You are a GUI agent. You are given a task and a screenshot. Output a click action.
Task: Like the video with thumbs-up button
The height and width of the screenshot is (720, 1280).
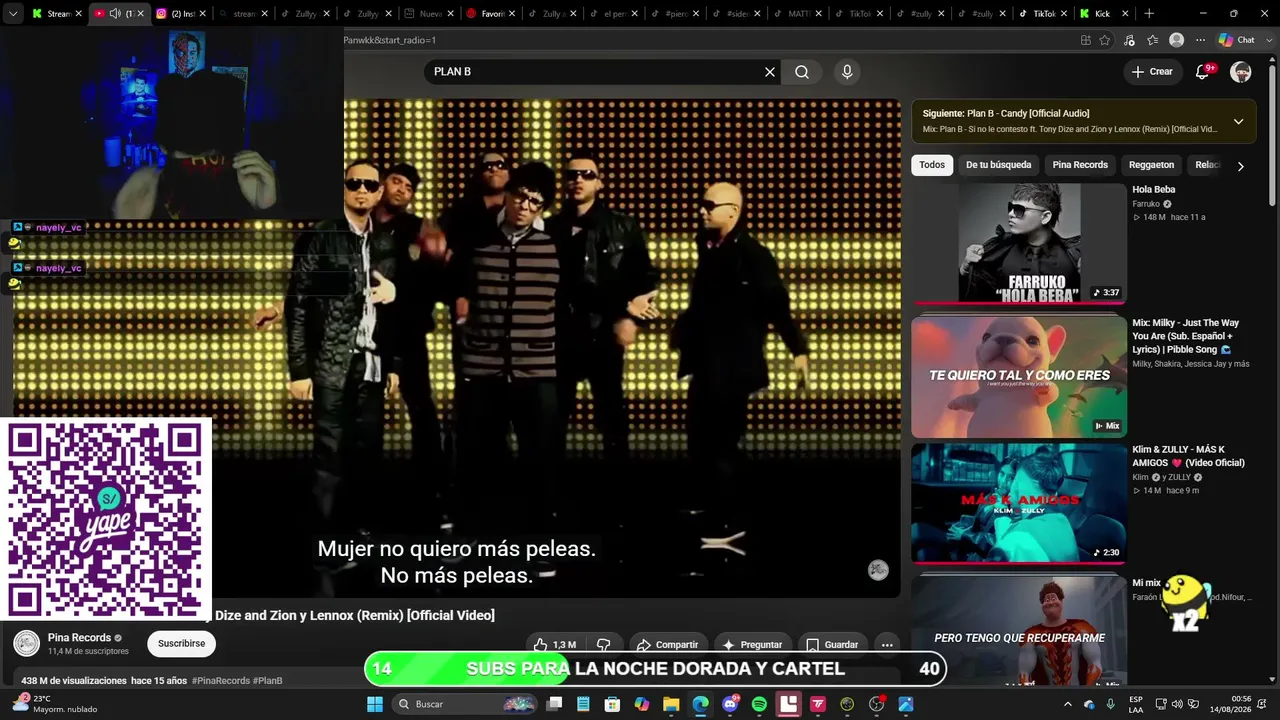point(557,645)
